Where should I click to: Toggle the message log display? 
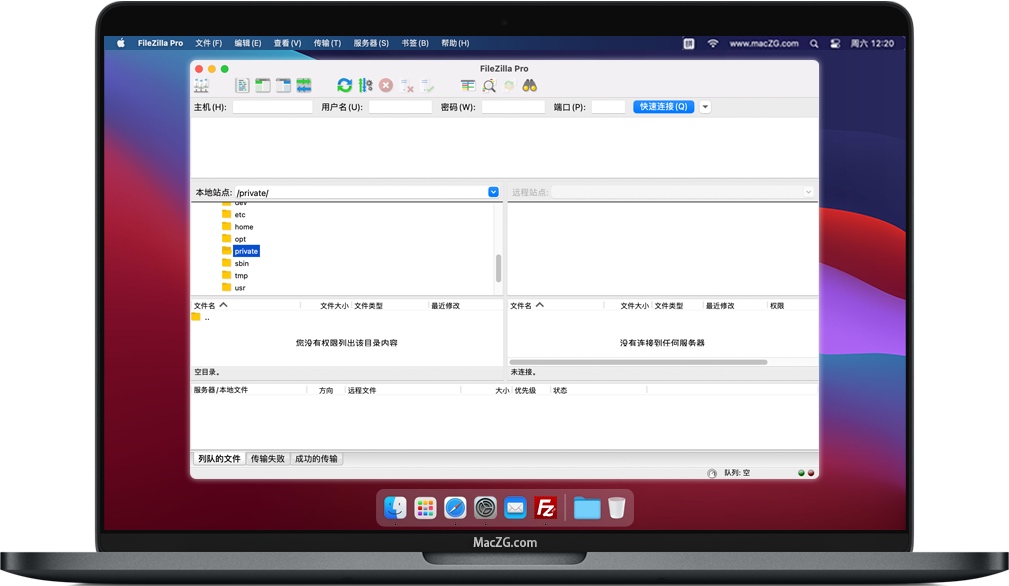[242, 86]
